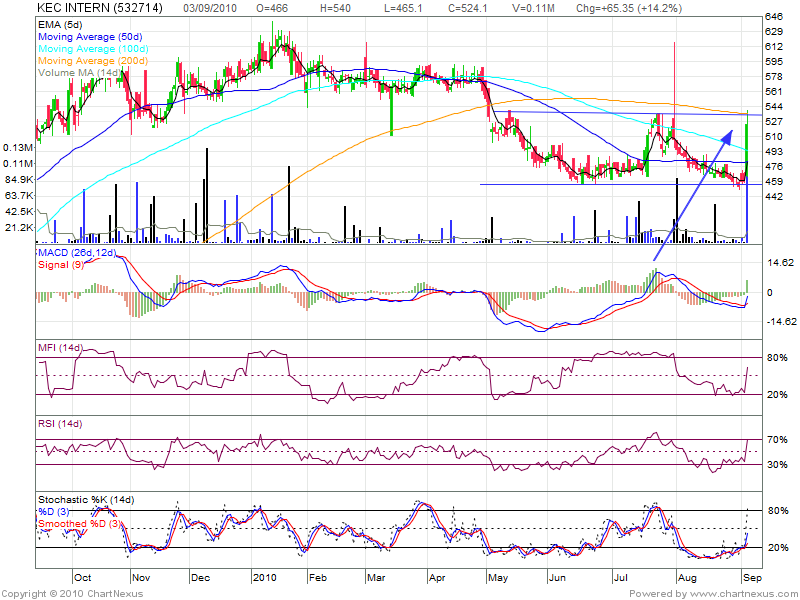Select the Stochastic %K (14d) label
This screenshot has width=800, height=600.
point(85,499)
